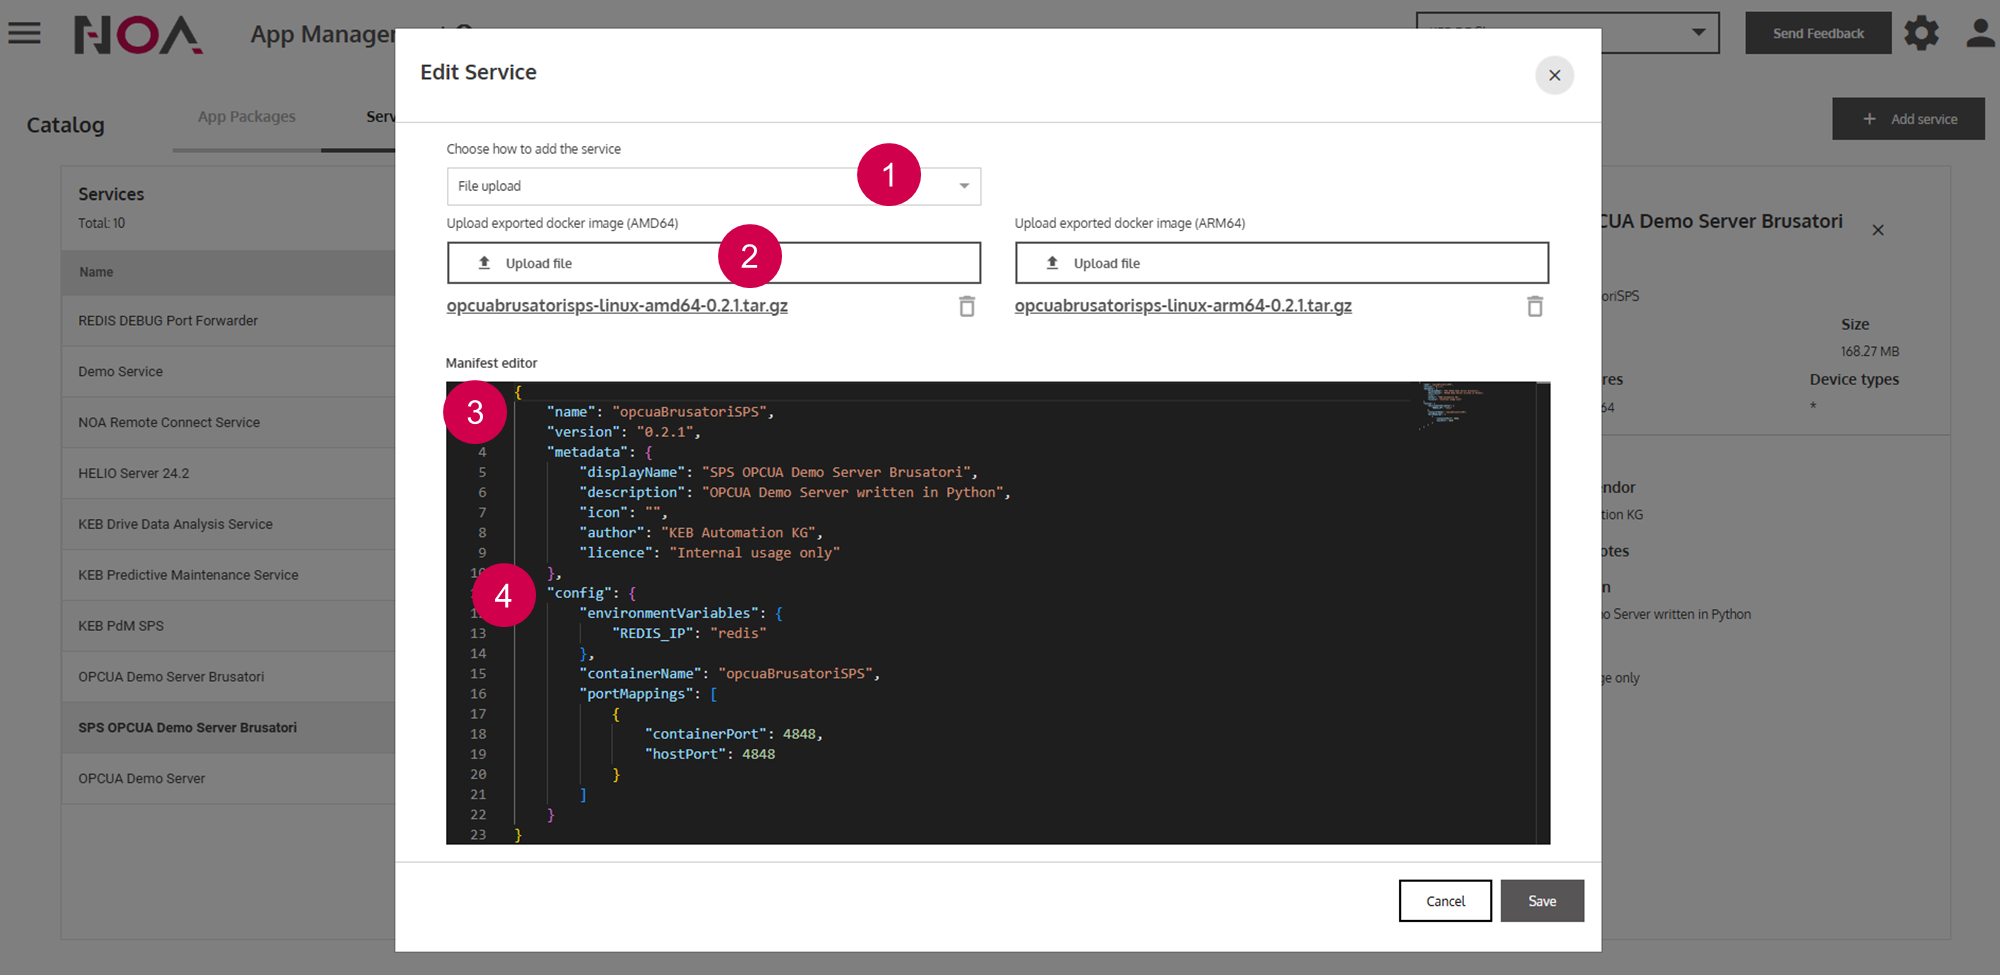The image size is (2000, 975).
Task: Cancel editing the service
Action: 1444,901
